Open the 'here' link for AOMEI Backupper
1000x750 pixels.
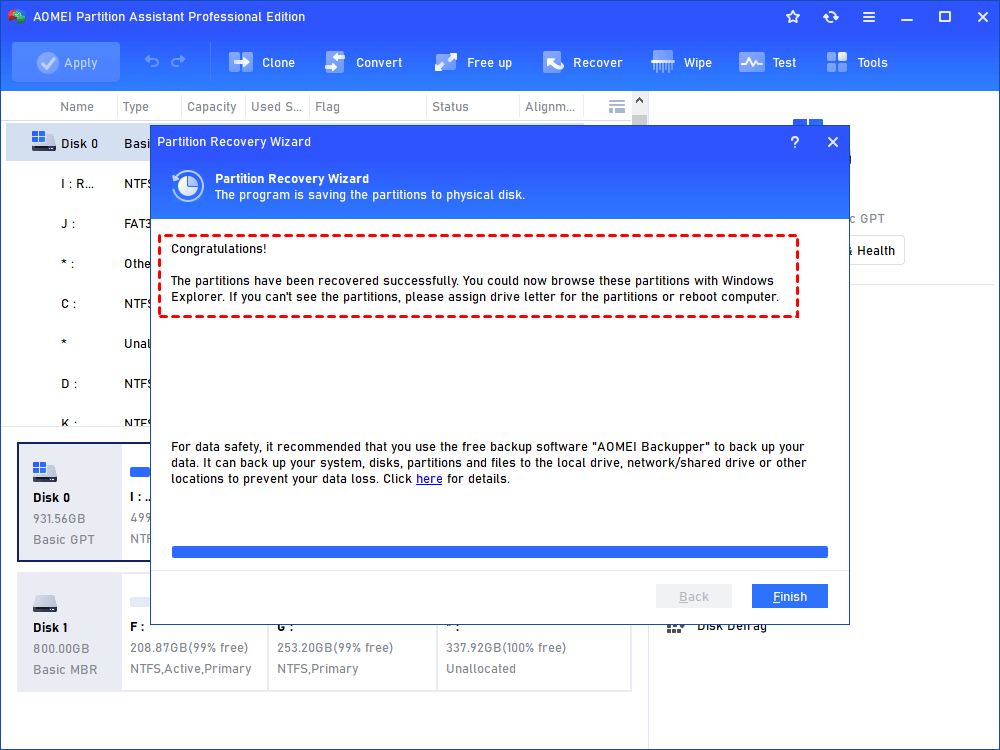pos(429,479)
